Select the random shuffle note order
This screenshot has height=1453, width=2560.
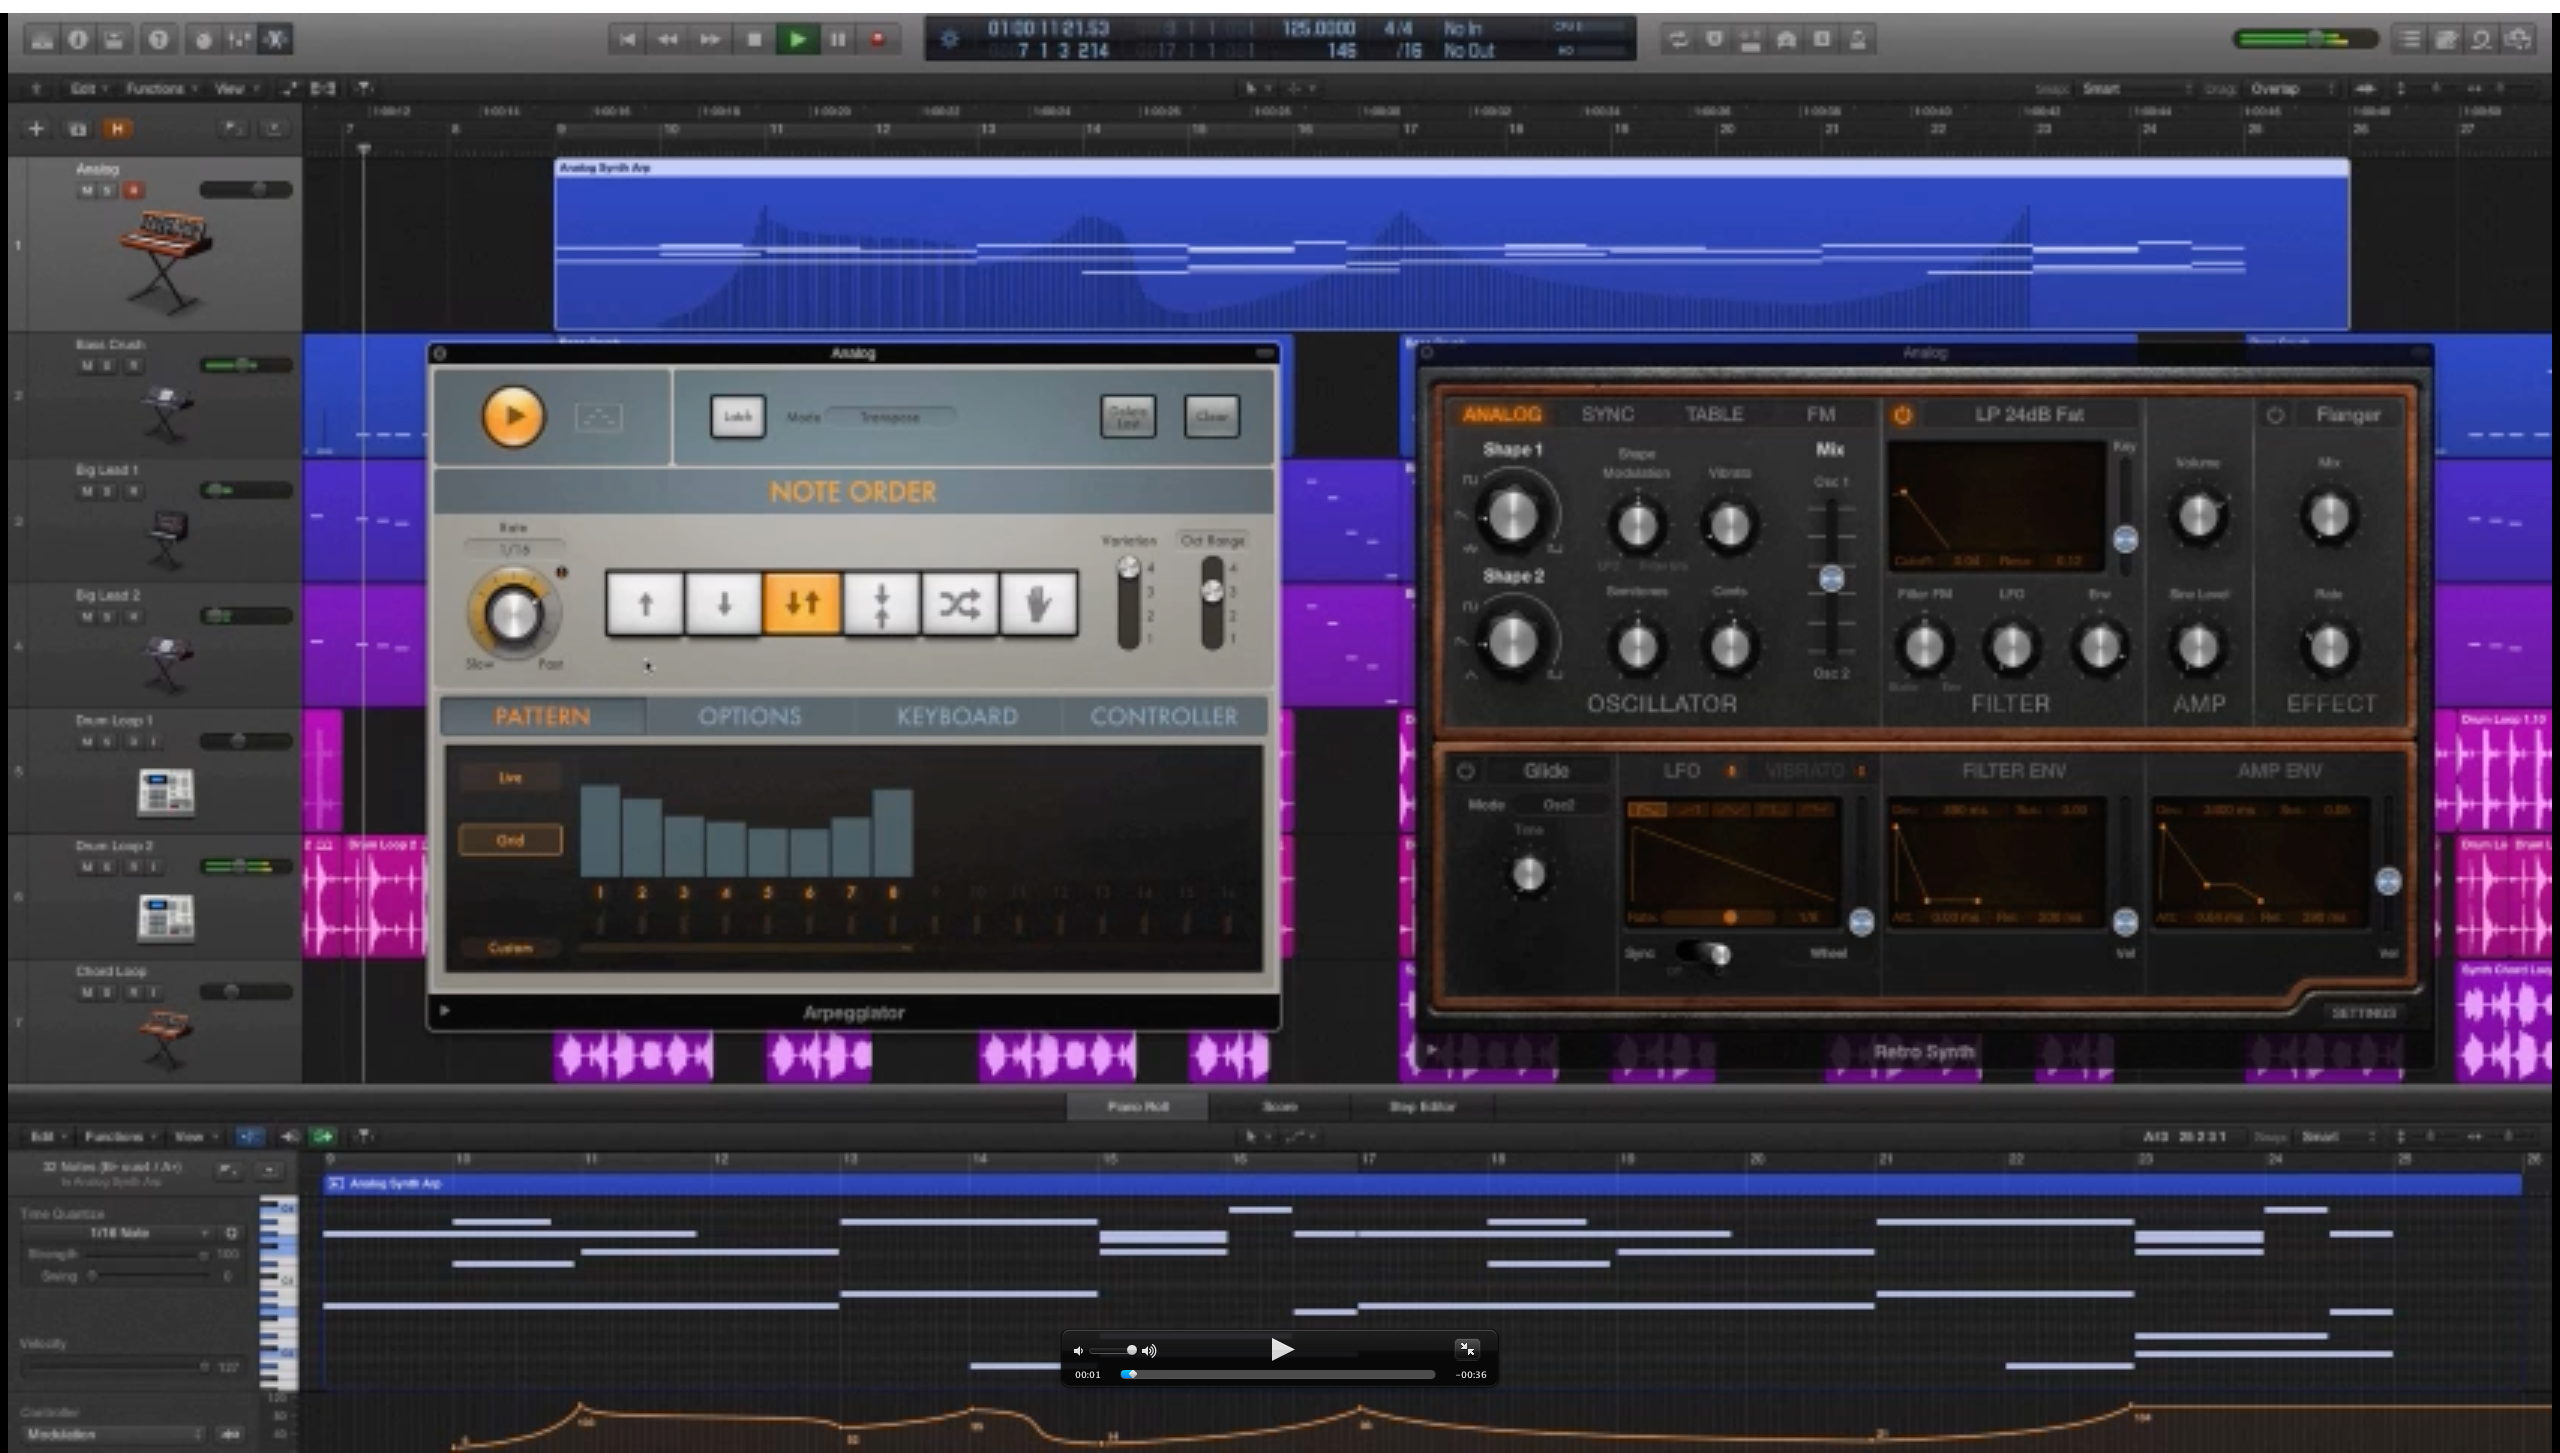[960, 602]
